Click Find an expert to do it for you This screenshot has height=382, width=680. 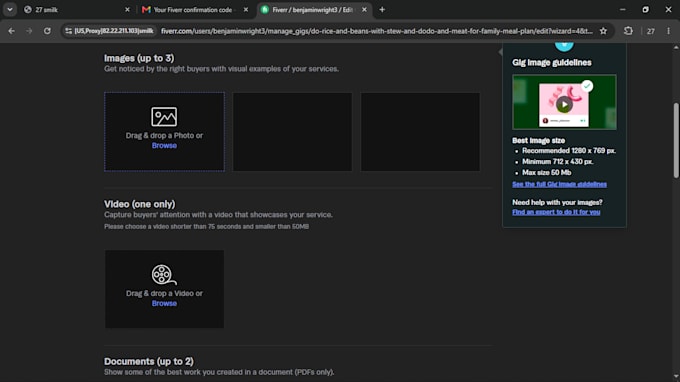click(556, 212)
